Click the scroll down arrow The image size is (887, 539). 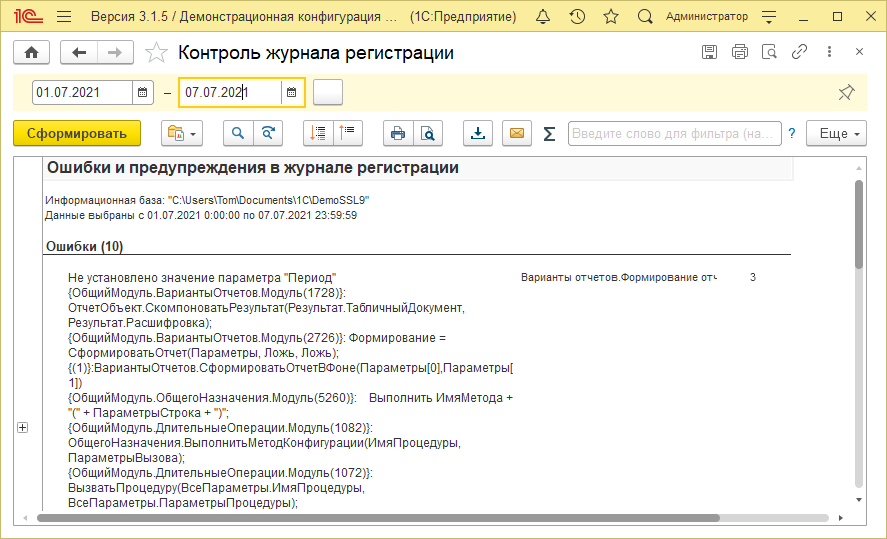point(859,499)
